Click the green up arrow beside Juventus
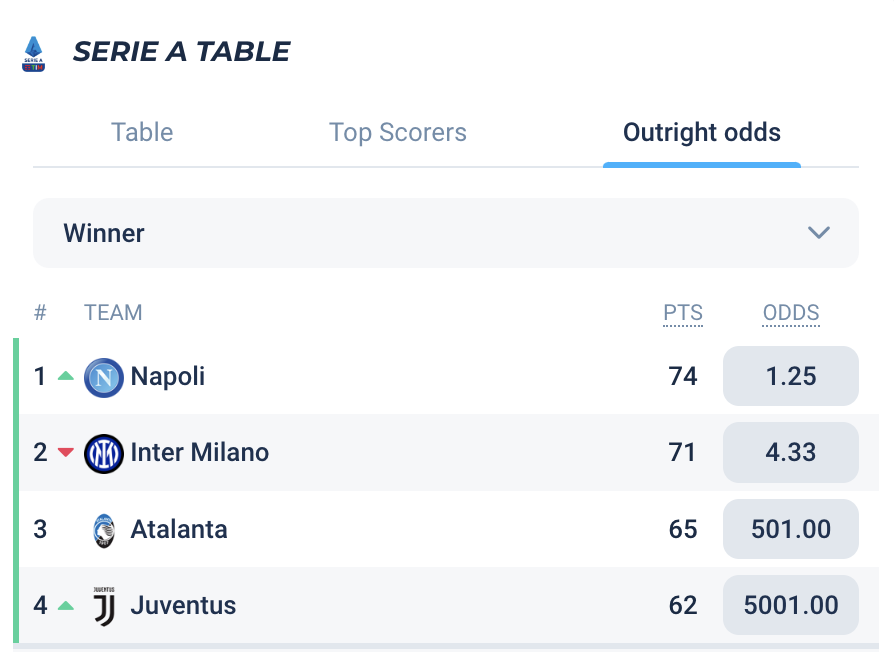This screenshot has width=894, height=652. click(x=66, y=605)
